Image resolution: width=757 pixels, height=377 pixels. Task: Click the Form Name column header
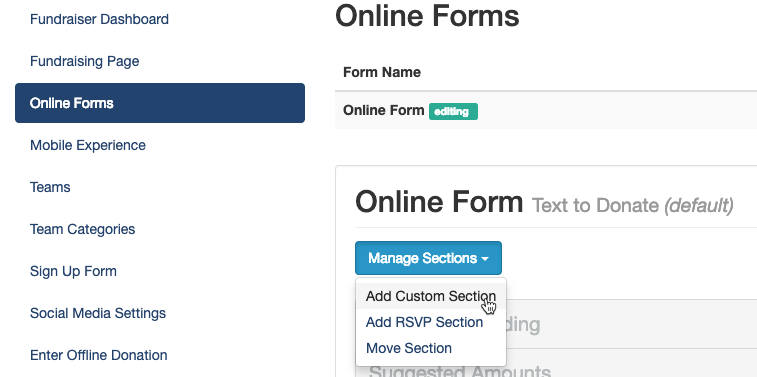382,72
